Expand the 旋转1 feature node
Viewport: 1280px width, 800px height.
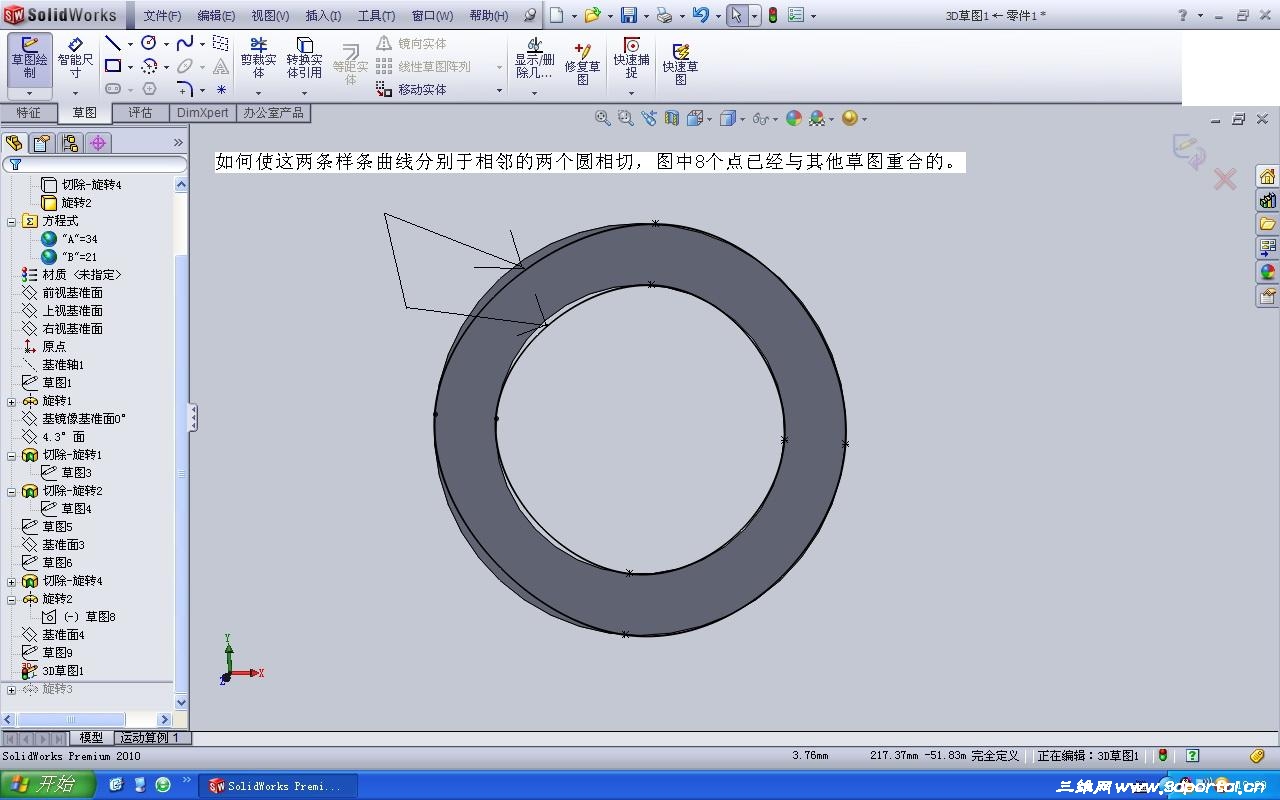pos(12,401)
